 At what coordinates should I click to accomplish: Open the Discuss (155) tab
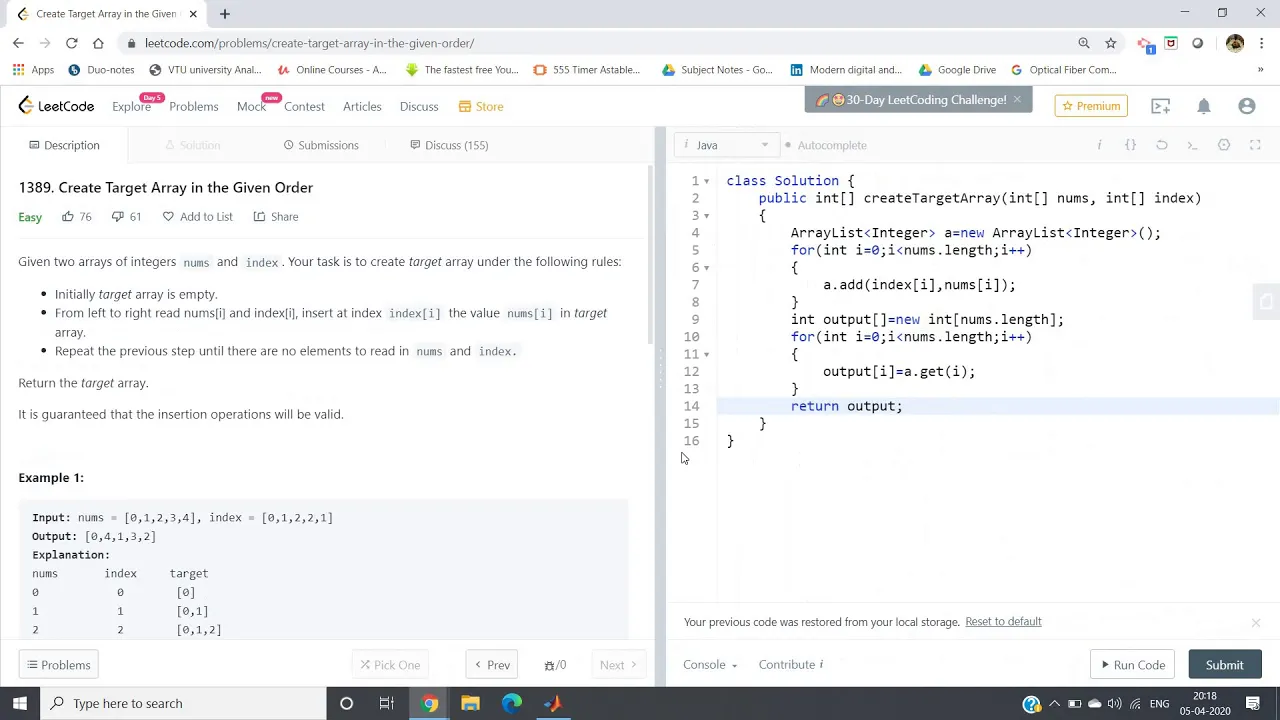[x=449, y=145]
